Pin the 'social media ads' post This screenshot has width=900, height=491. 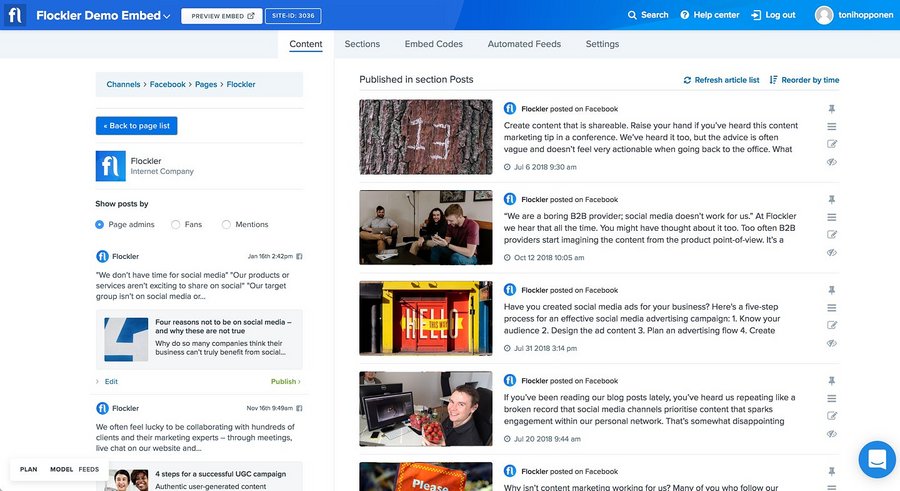[832, 290]
